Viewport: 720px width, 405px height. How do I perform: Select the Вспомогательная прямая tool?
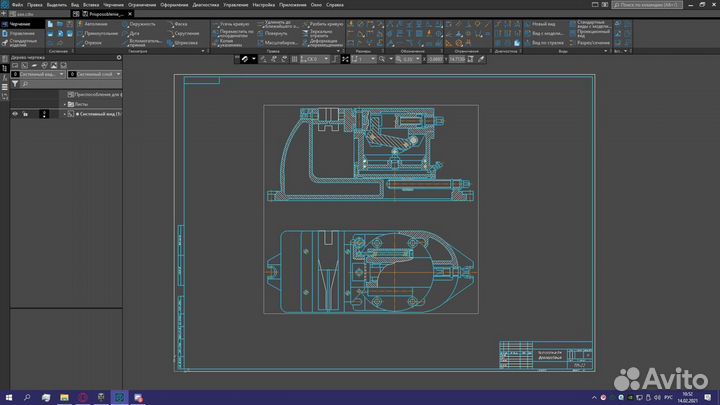tap(142, 43)
